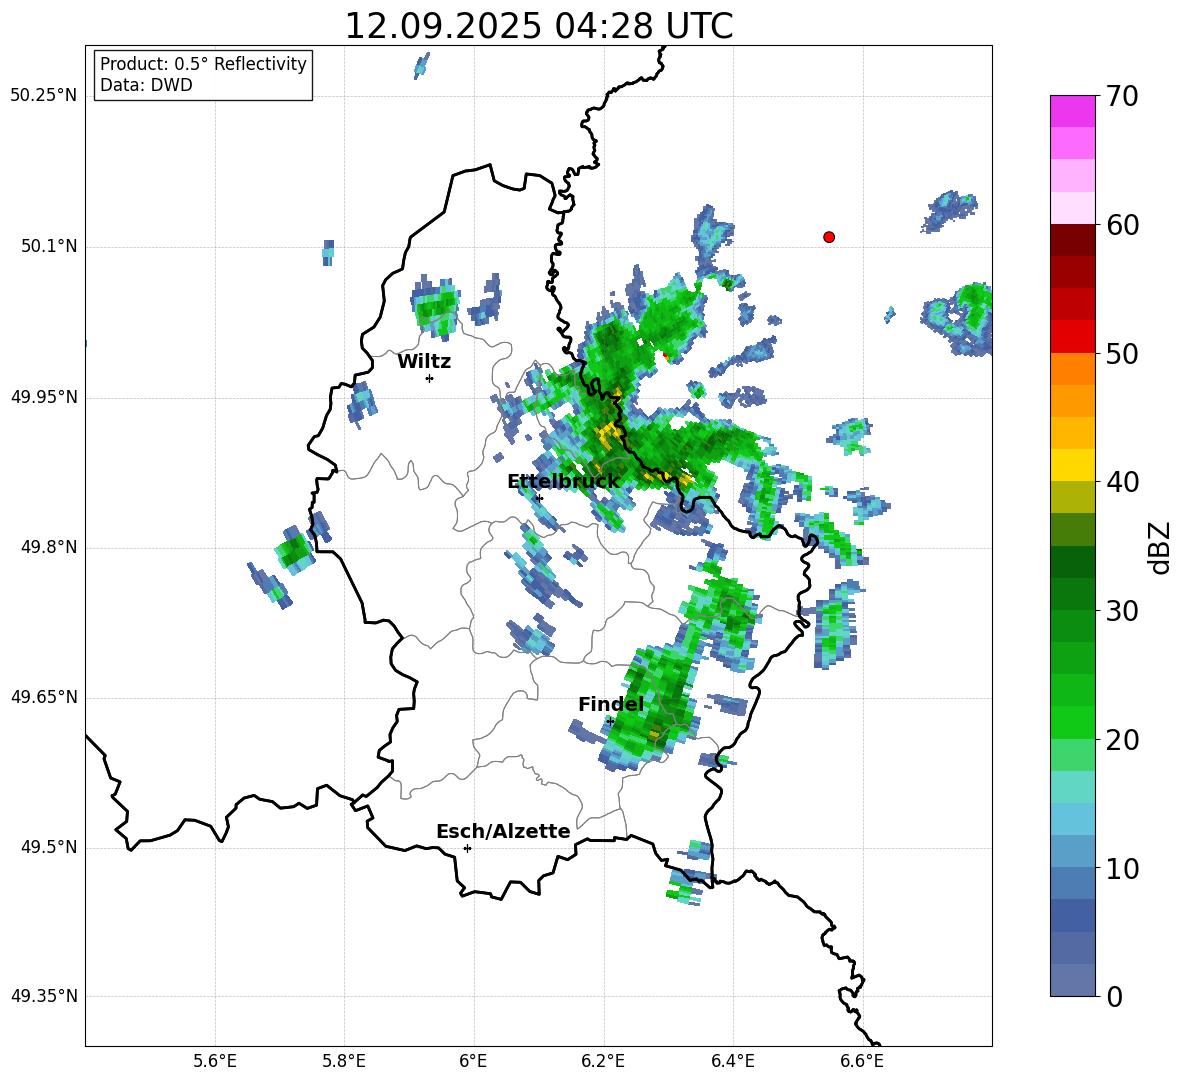Click the 60 tick label on colorbar
The width and height of the screenshot is (1184, 1081).
tap(1122, 225)
